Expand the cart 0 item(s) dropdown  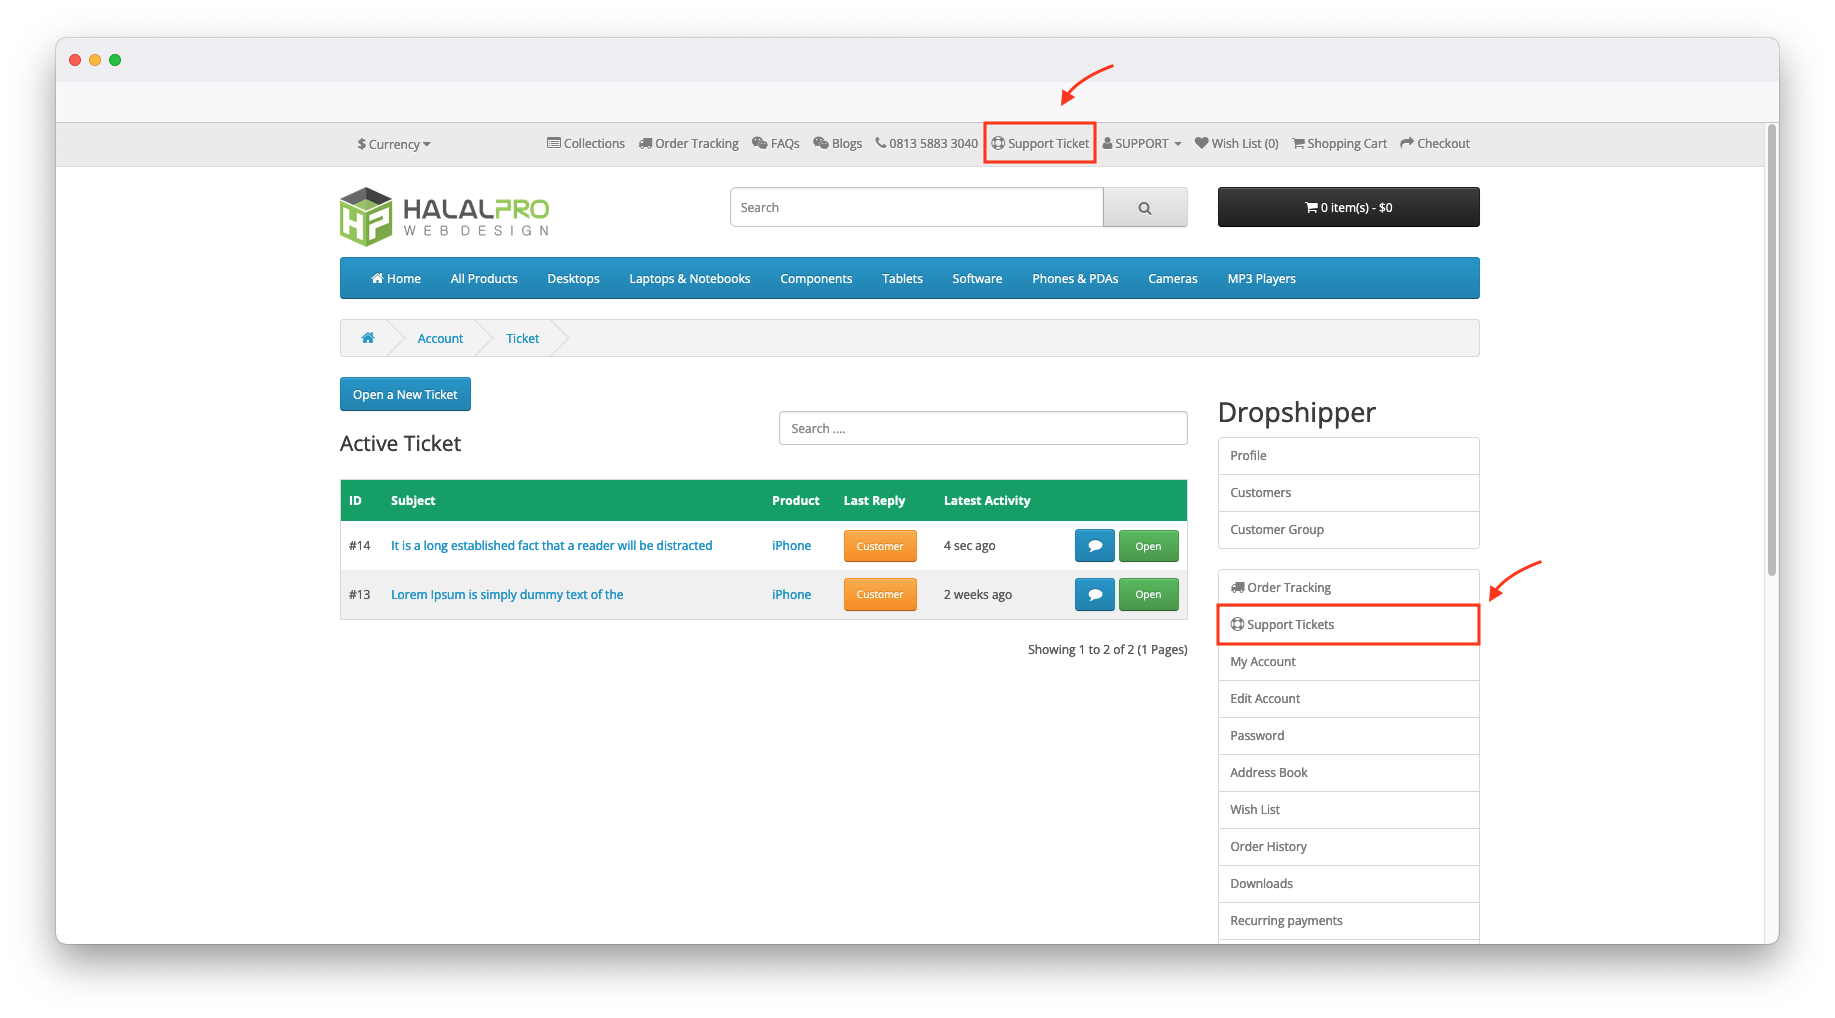coord(1348,208)
